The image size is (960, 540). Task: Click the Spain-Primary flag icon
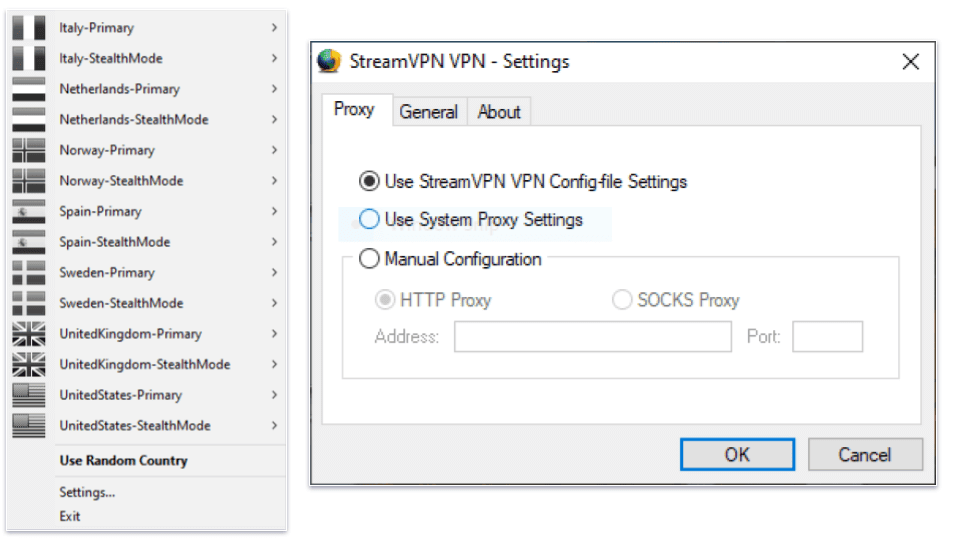29,211
